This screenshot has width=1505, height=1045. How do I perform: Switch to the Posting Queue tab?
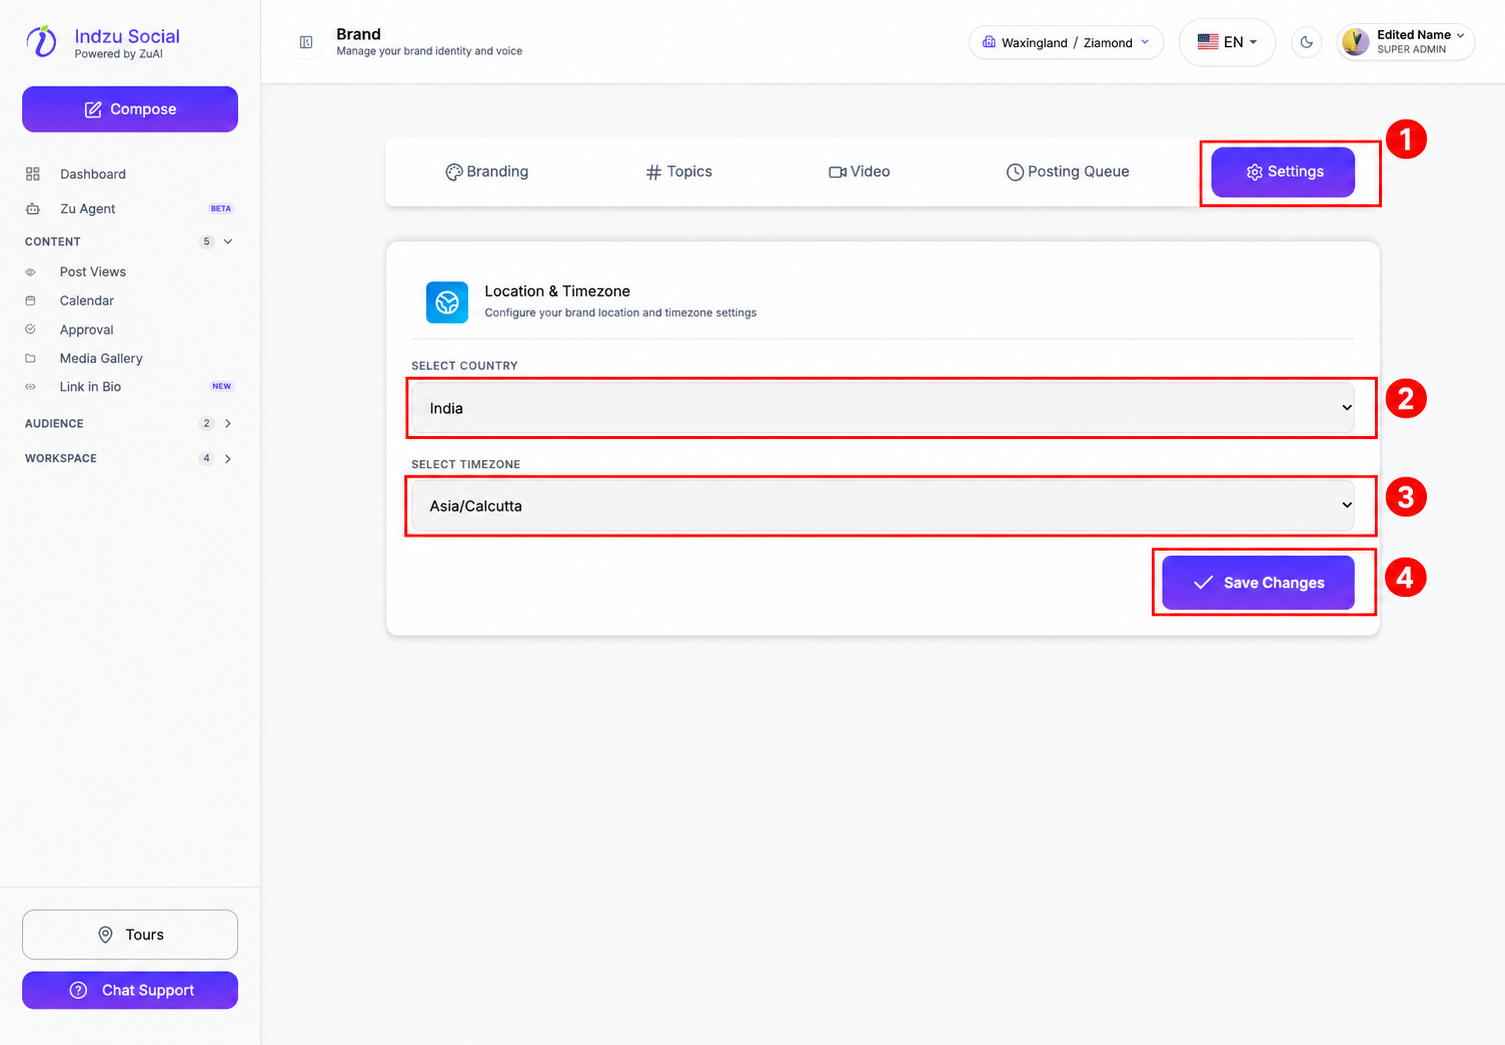point(1068,172)
